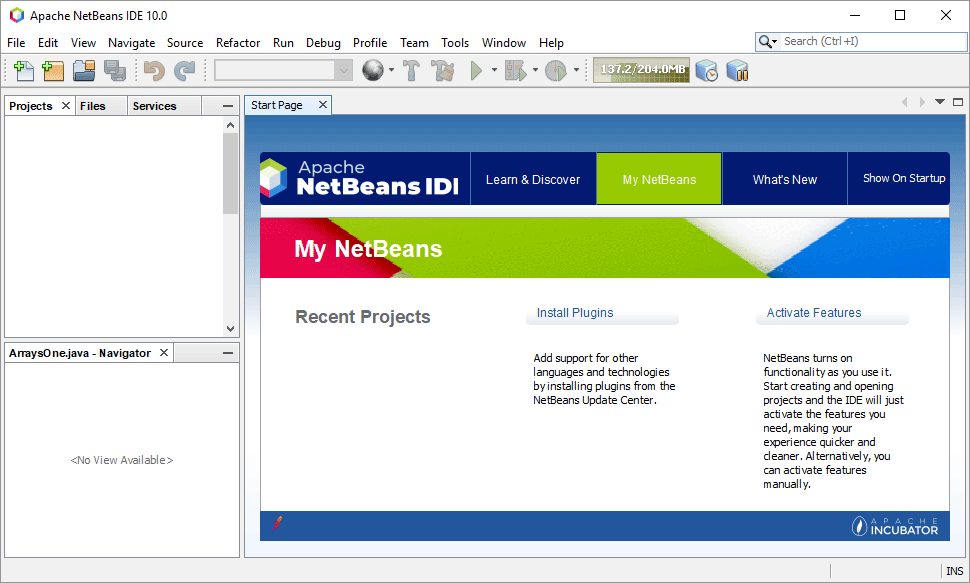Expand the project configuration combo box
The image size is (970, 583).
(343, 70)
